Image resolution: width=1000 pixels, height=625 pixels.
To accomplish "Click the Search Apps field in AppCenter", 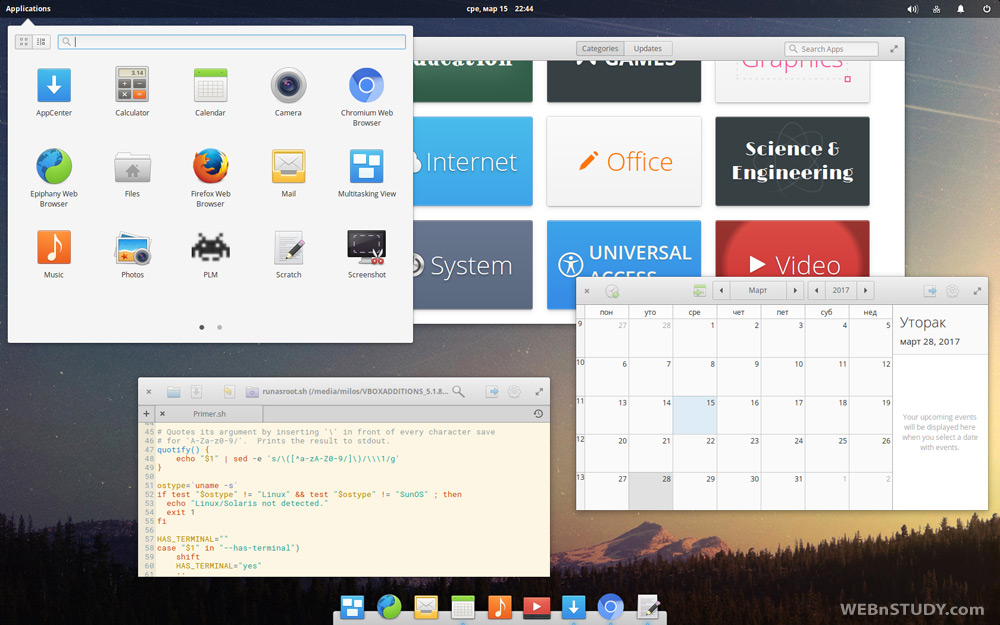I will tap(832, 49).
